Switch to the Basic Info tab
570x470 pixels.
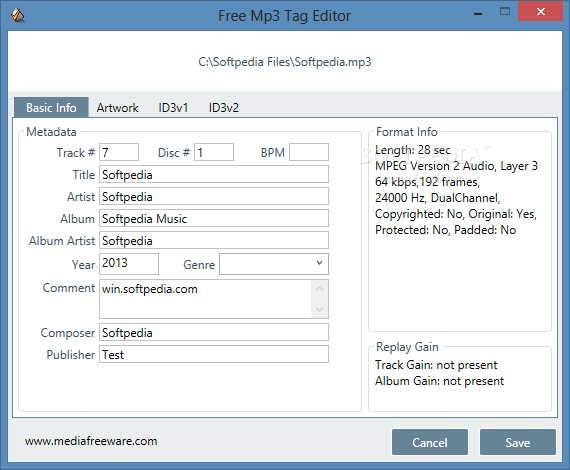pos(51,107)
